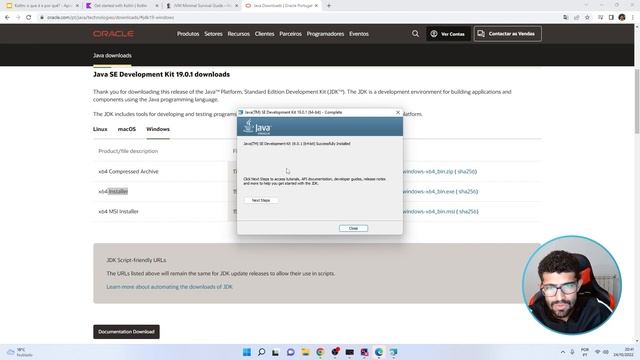Open the browser profile avatar

[622, 18]
